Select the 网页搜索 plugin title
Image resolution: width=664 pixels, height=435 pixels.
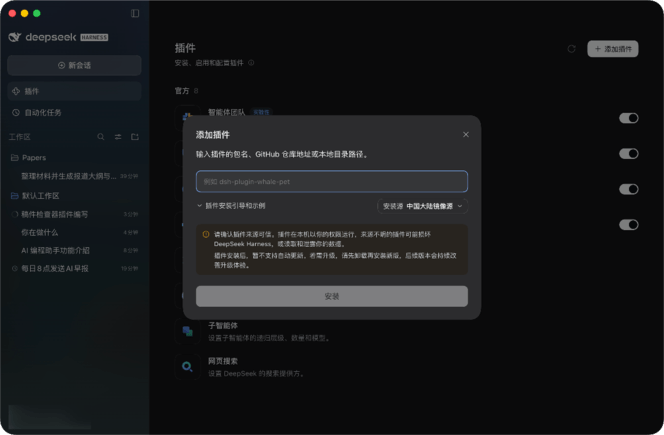(x=223, y=361)
